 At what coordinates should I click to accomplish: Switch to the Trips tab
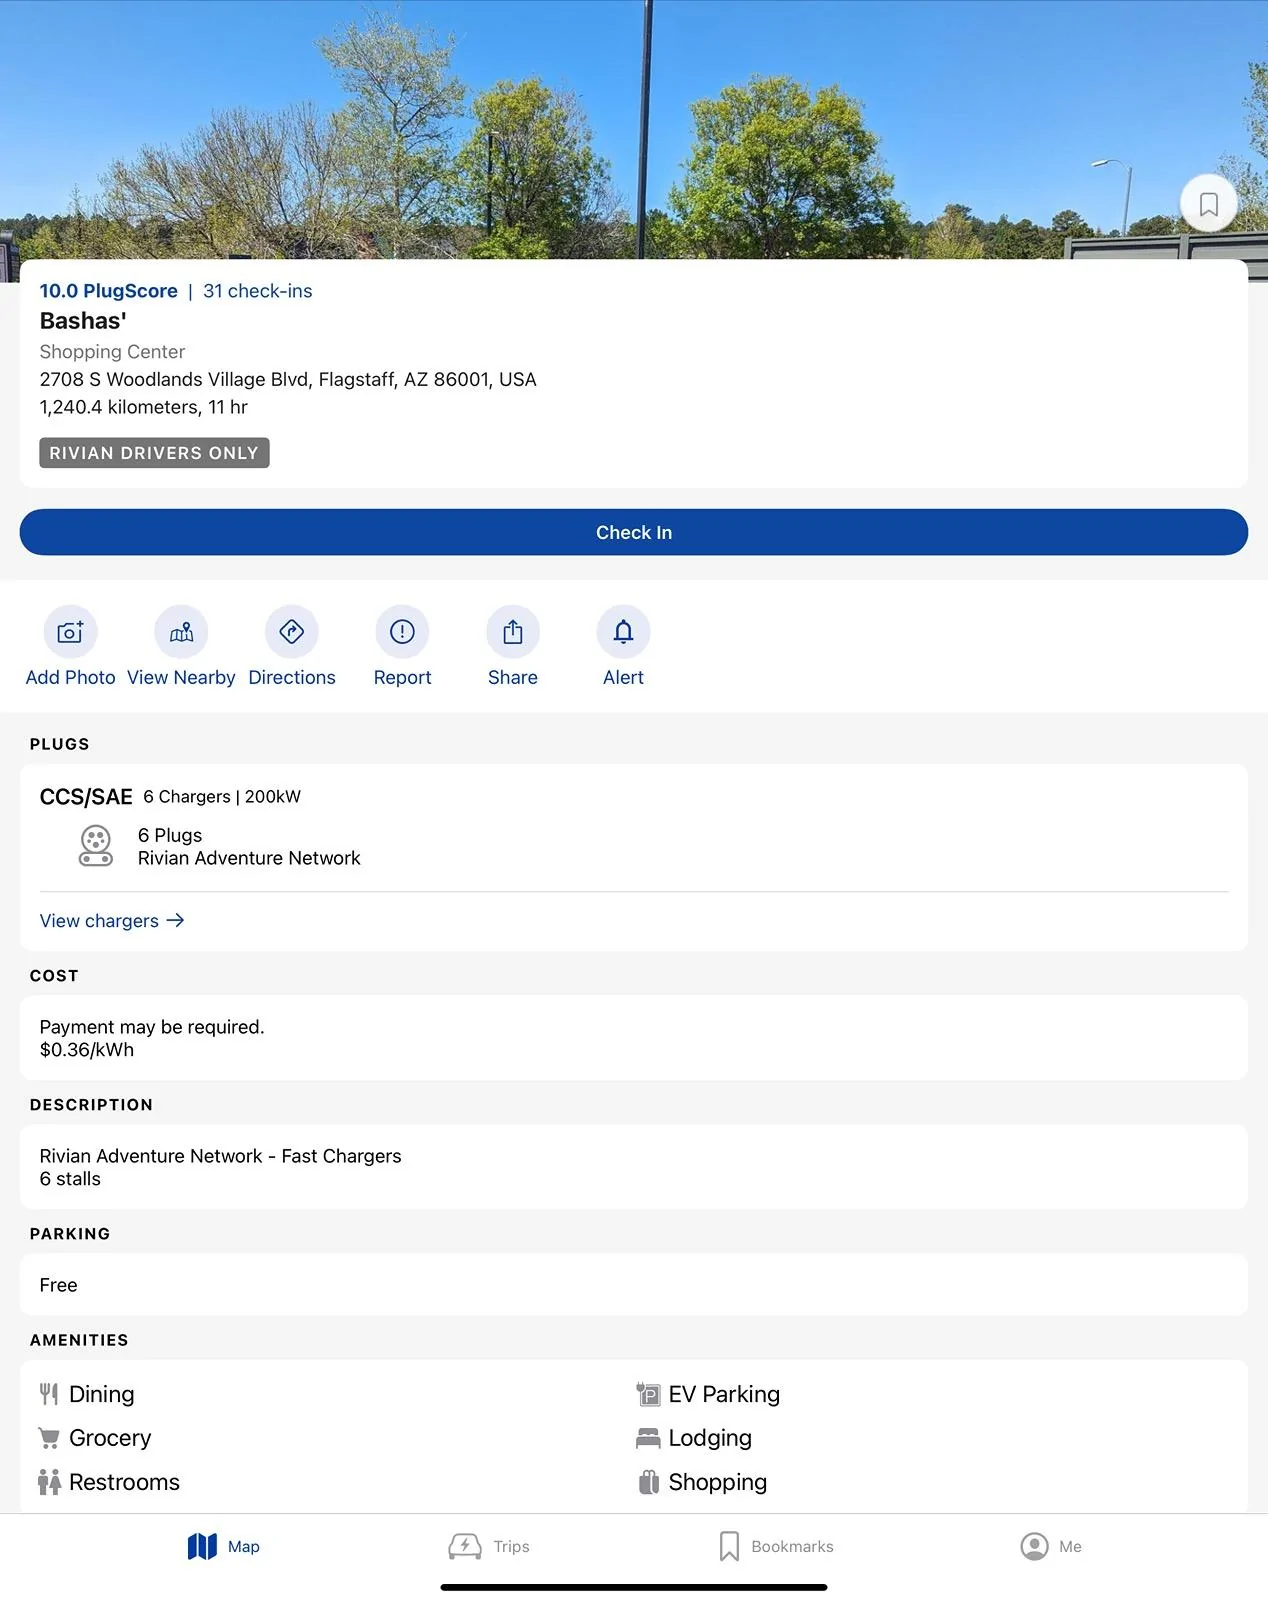click(489, 1546)
